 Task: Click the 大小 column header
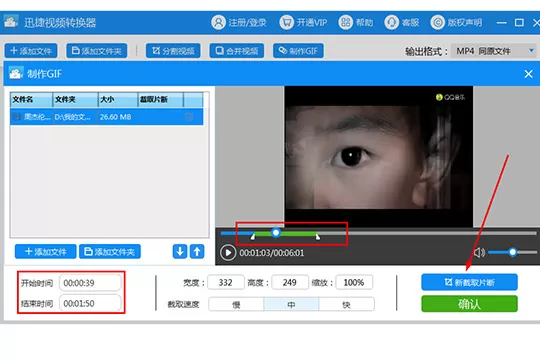(x=118, y=100)
